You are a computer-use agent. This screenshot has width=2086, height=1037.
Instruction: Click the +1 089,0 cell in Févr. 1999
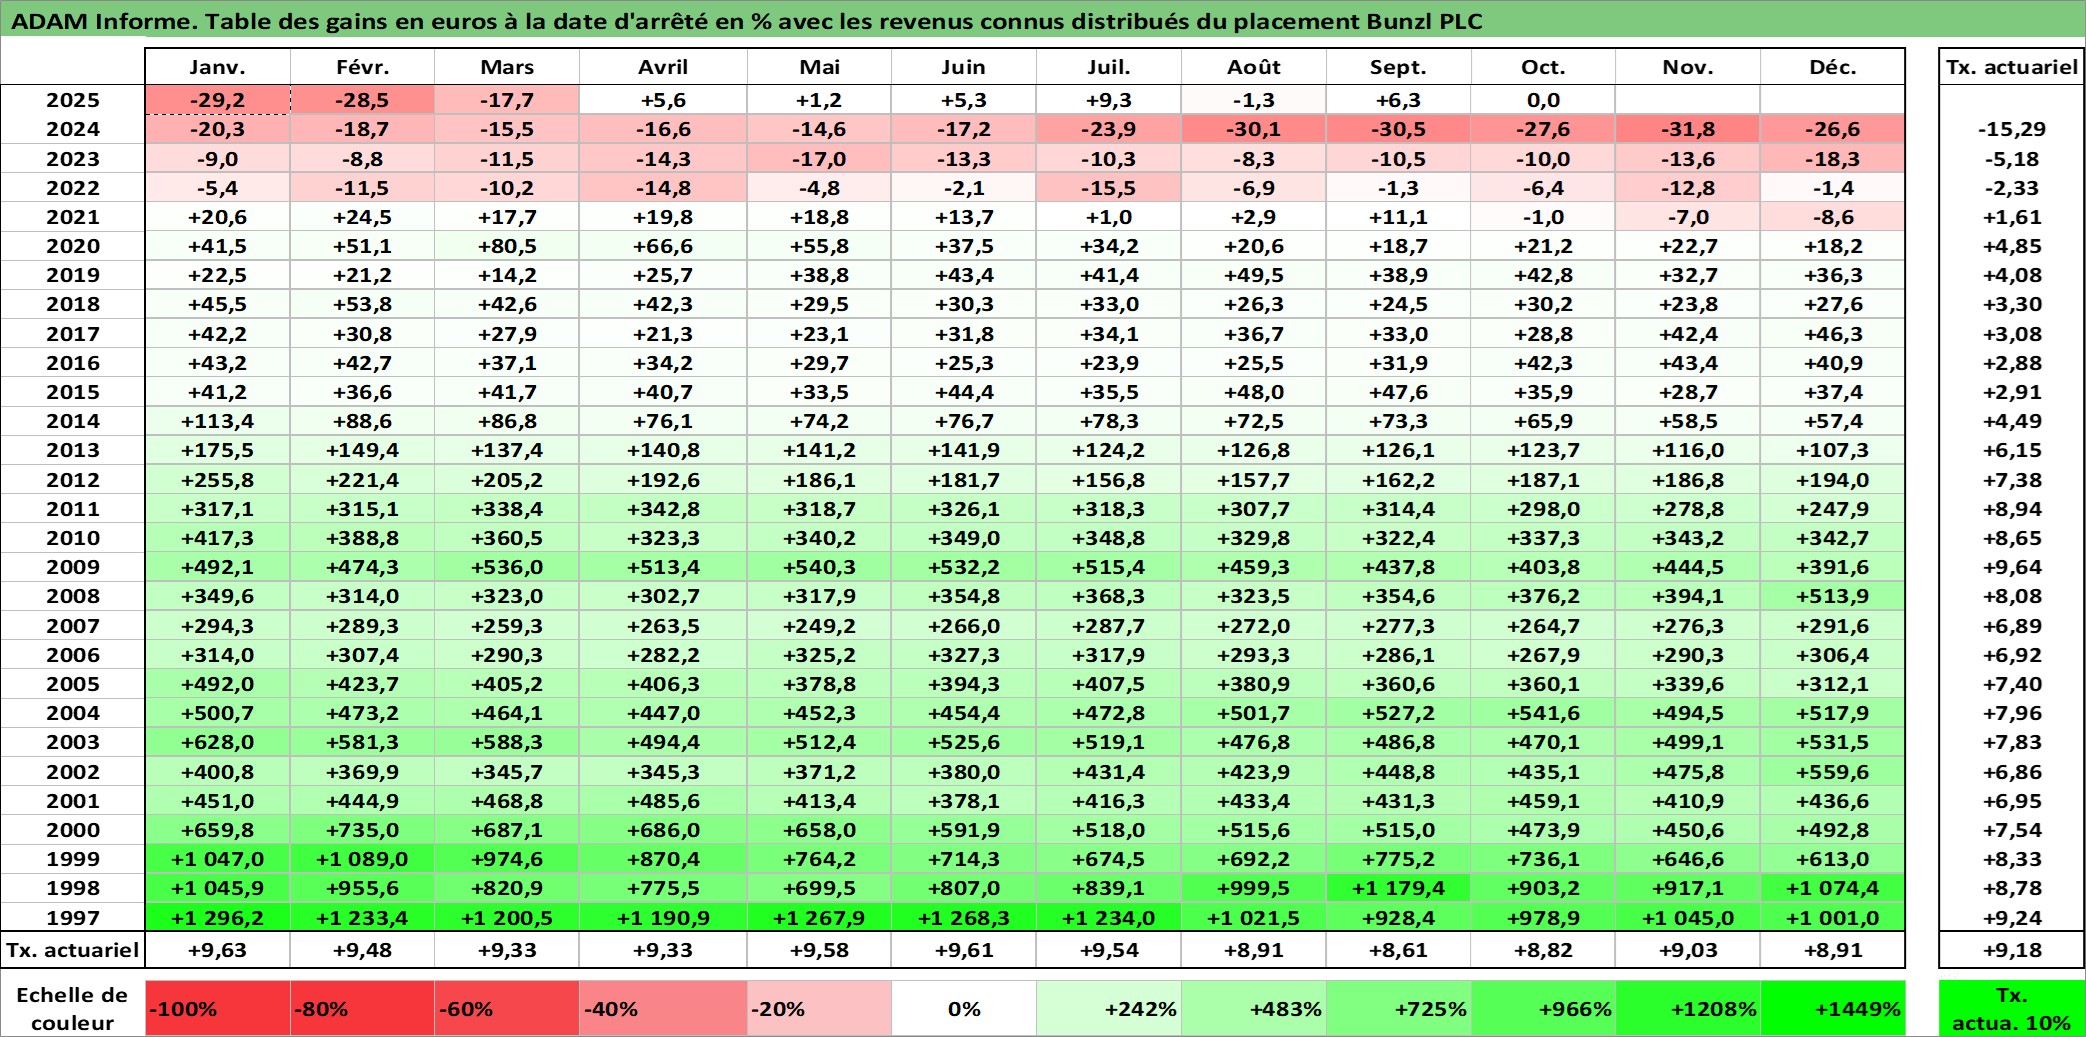362,859
